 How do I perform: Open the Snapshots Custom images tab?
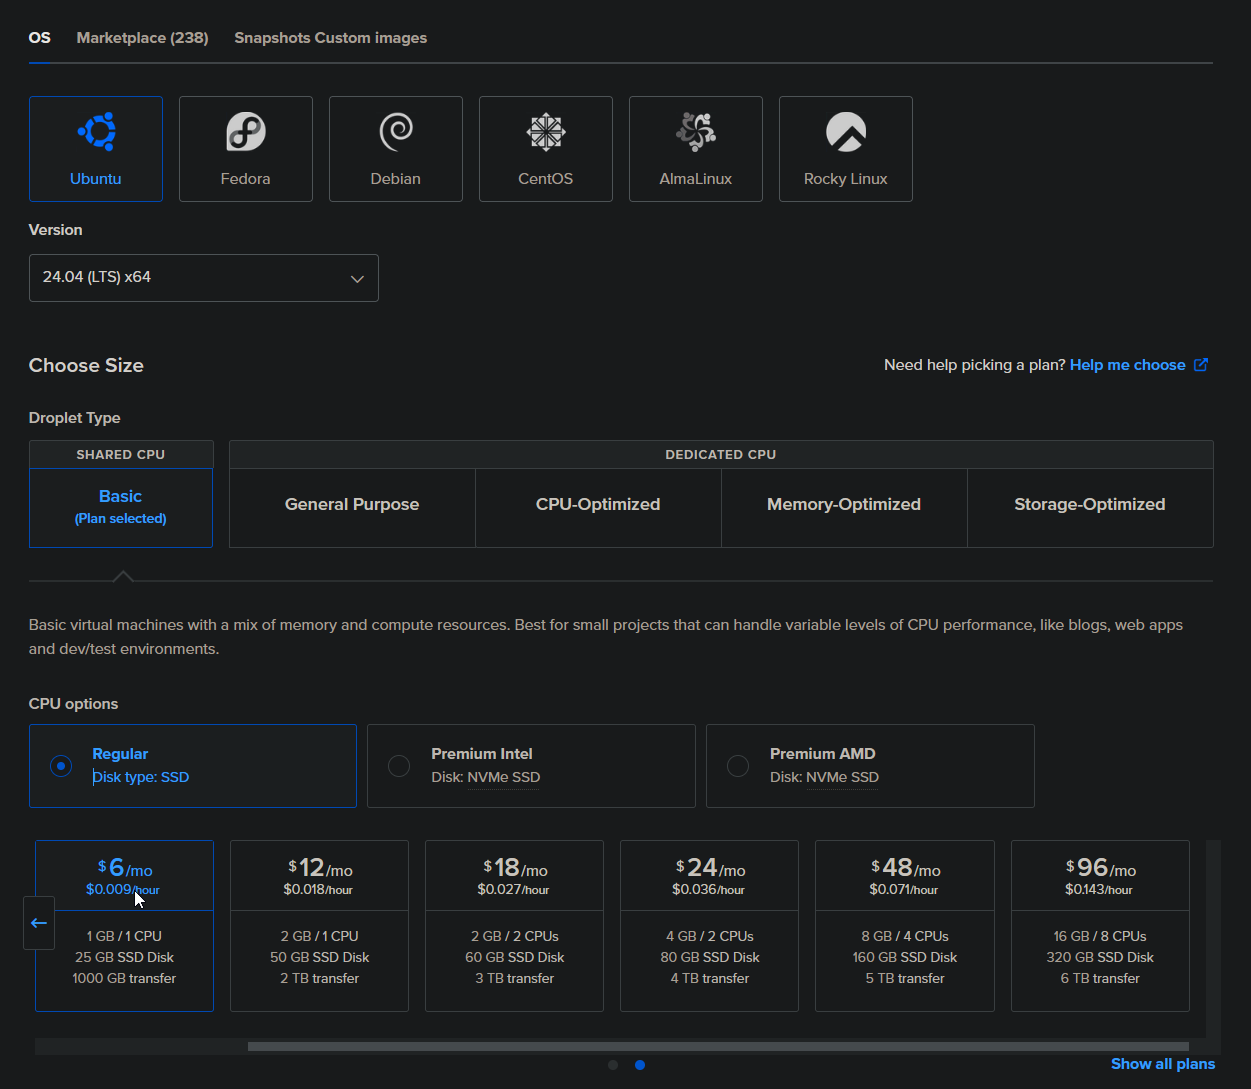330,37
